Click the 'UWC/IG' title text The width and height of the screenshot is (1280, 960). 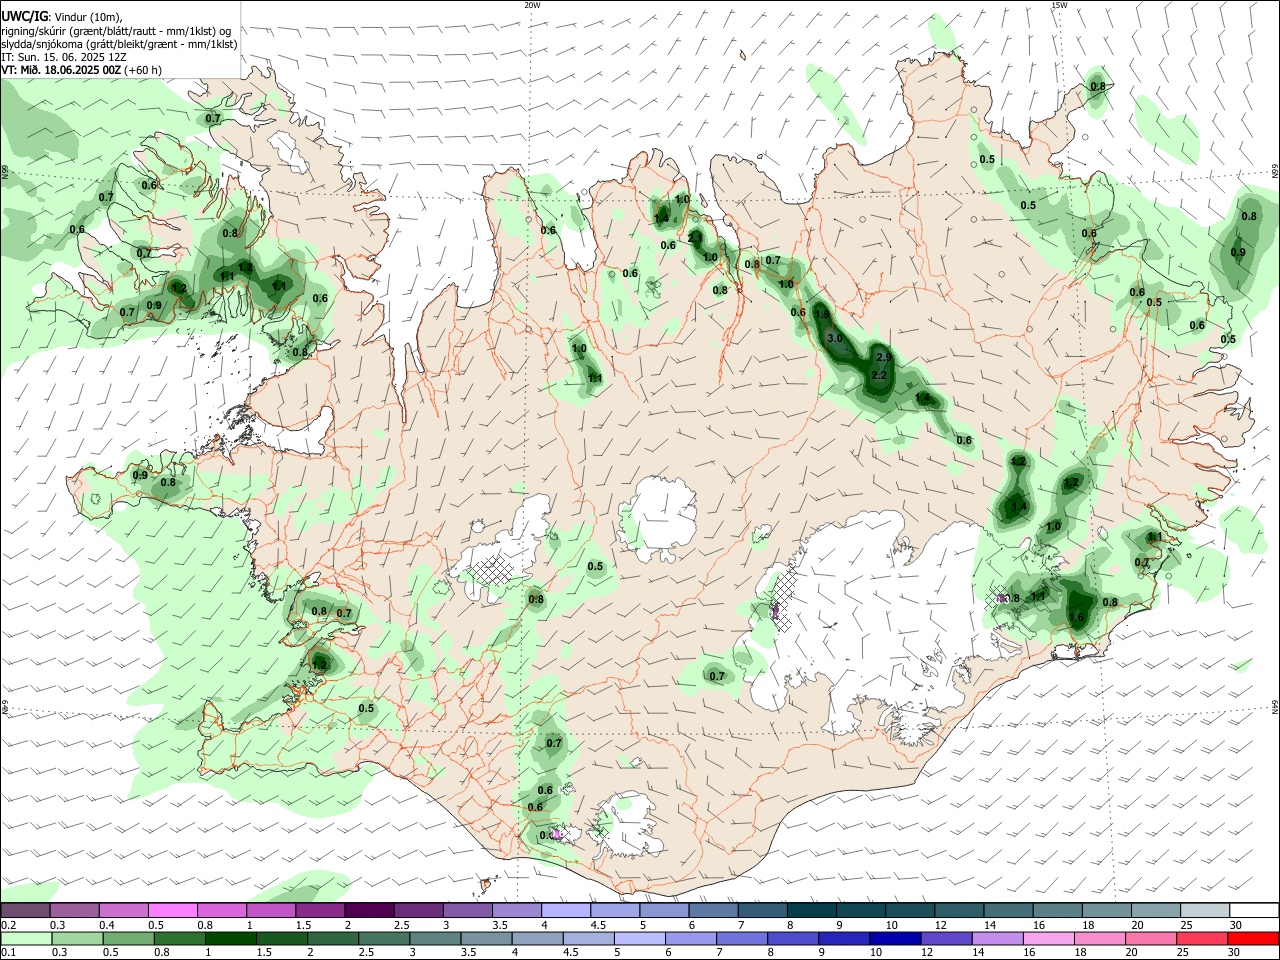pyautogui.click(x=24, y=17)
